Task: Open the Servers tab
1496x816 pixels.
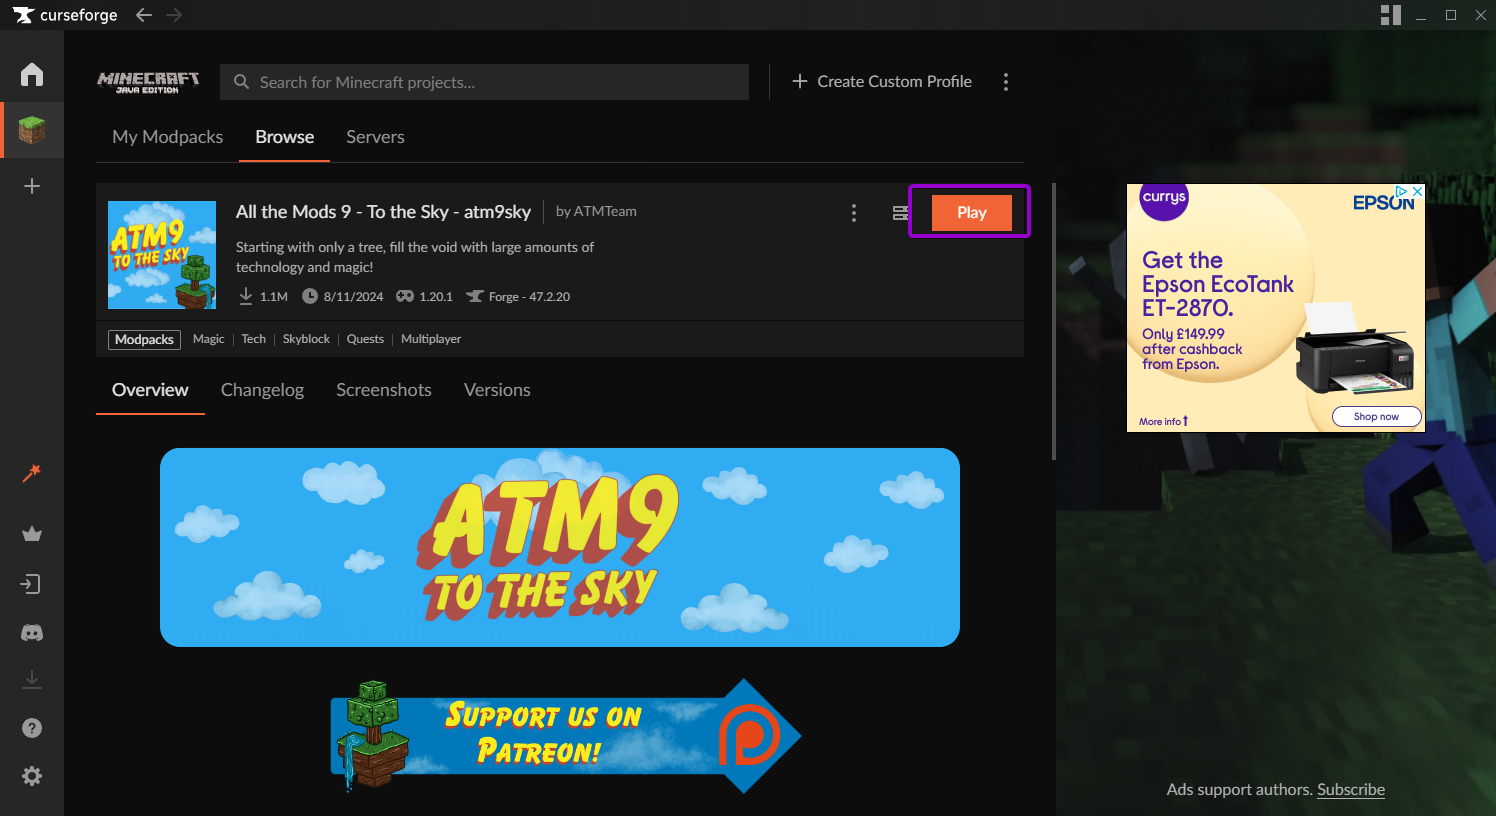Action: coord(375,137)
